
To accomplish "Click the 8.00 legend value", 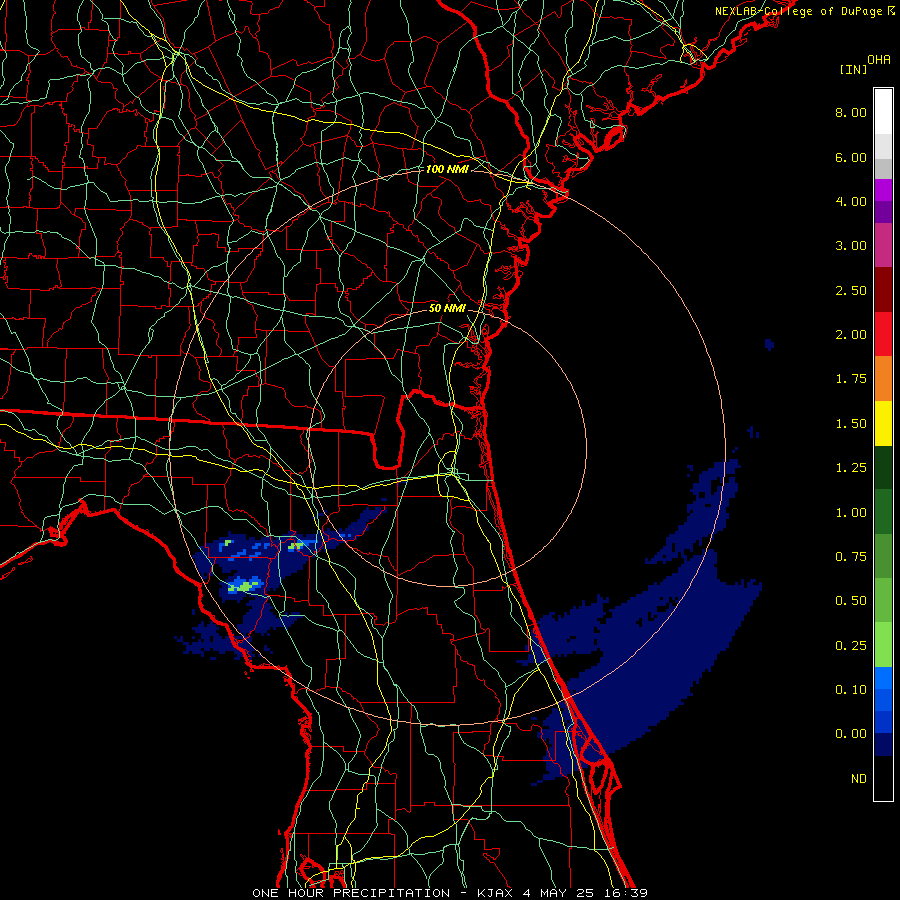I will click(x=851, y=112).
